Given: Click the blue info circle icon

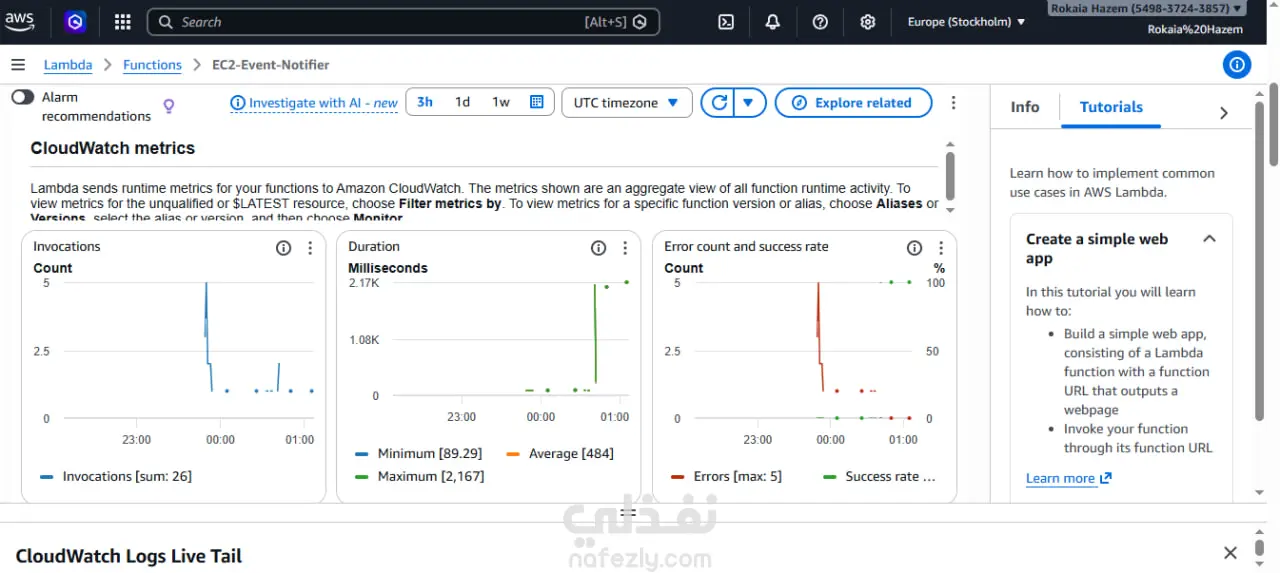Looking at the screenshot, I should coord(1237,65).
